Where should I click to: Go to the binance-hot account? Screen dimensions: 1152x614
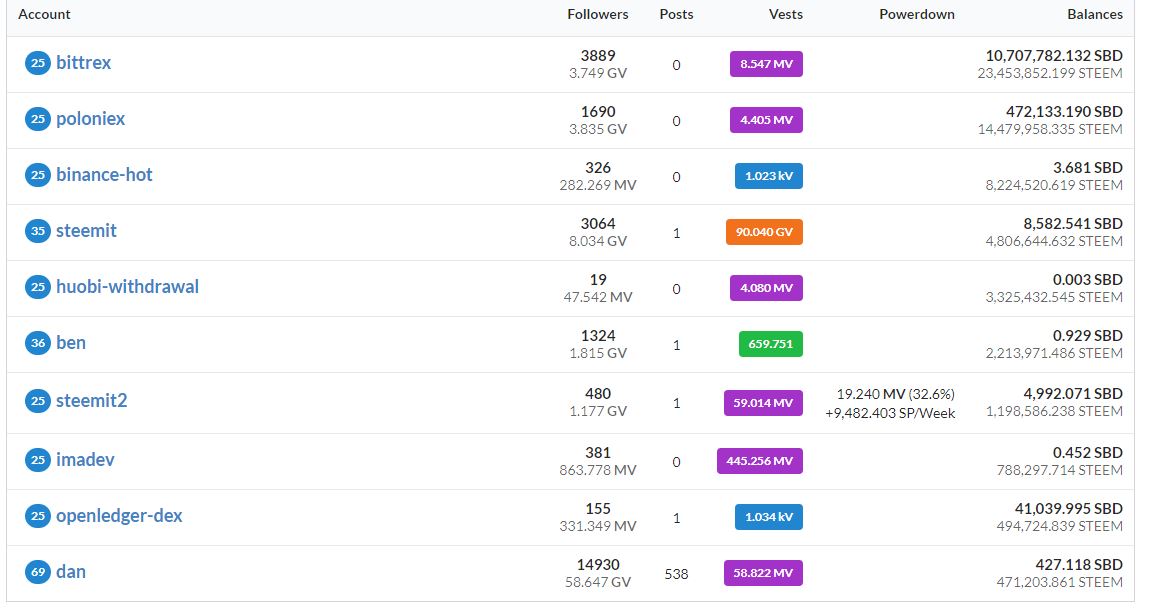(104, 174)
